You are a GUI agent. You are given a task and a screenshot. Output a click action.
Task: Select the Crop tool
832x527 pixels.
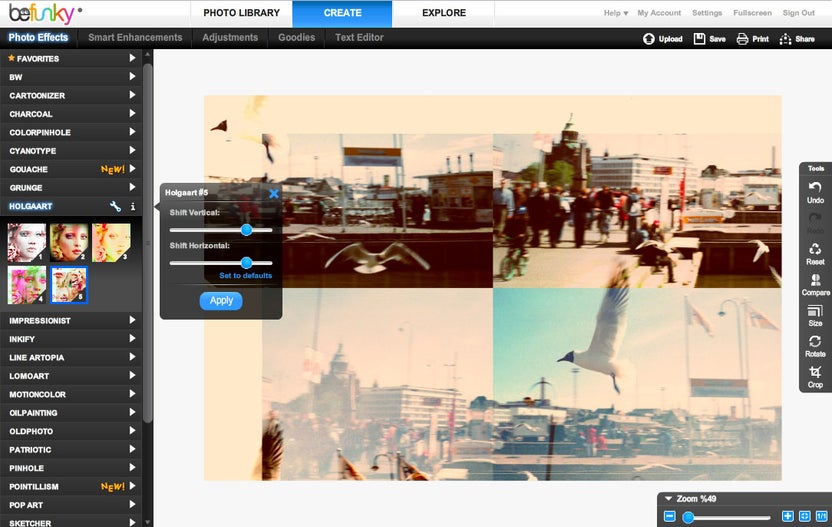815,377
